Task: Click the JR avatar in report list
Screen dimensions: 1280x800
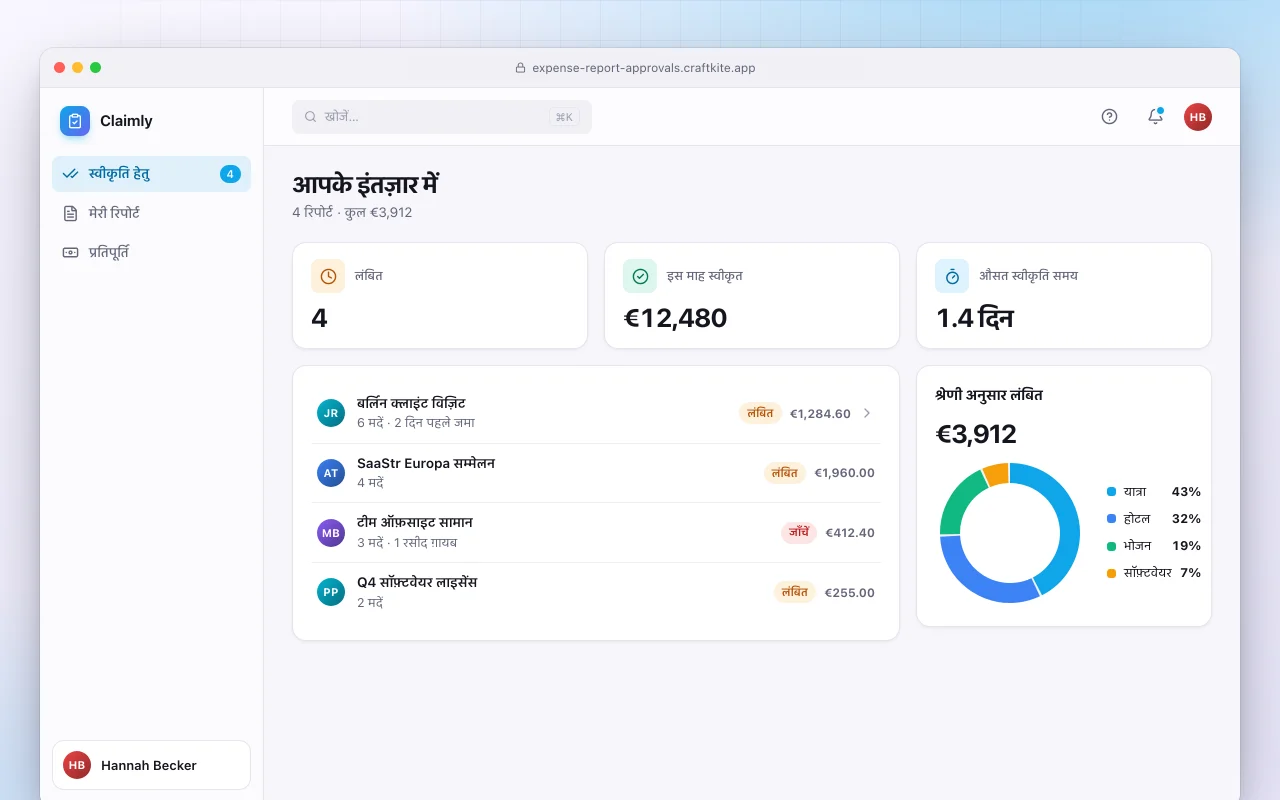Action: pos(331,413)
